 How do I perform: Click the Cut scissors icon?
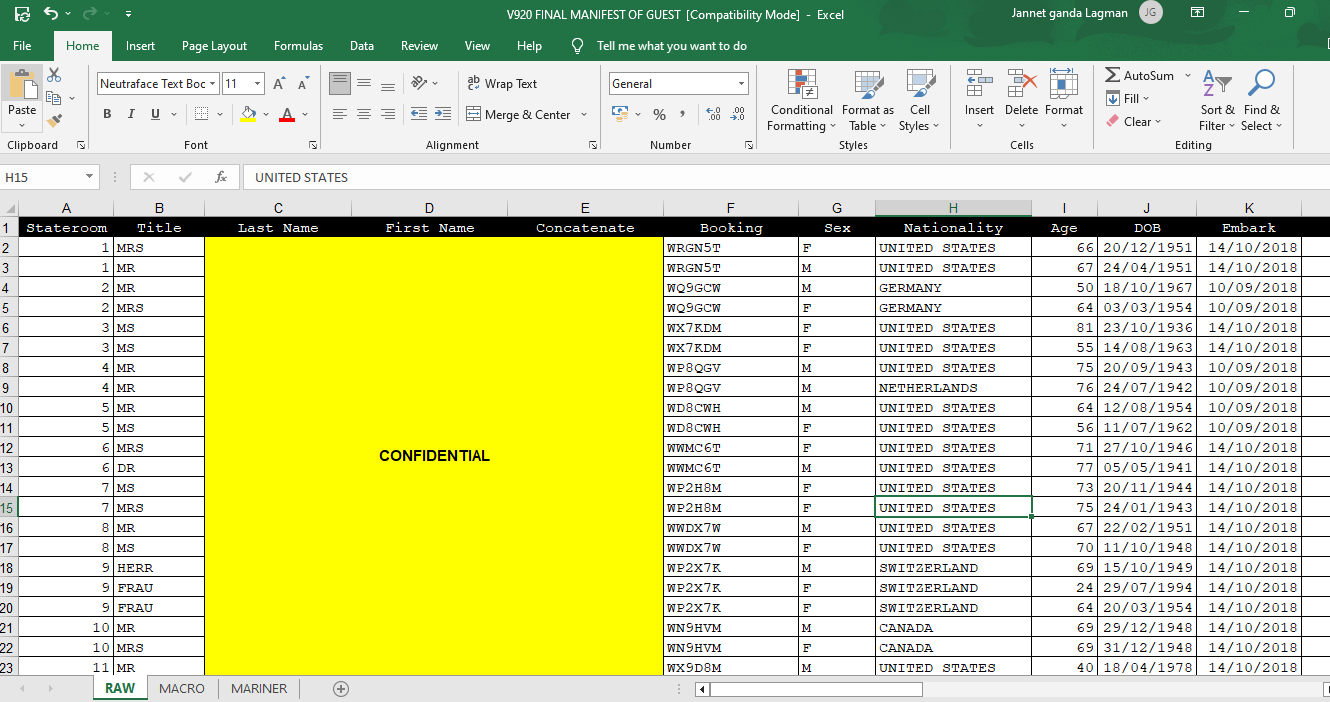pyautogui.click(x=54, y=75)
